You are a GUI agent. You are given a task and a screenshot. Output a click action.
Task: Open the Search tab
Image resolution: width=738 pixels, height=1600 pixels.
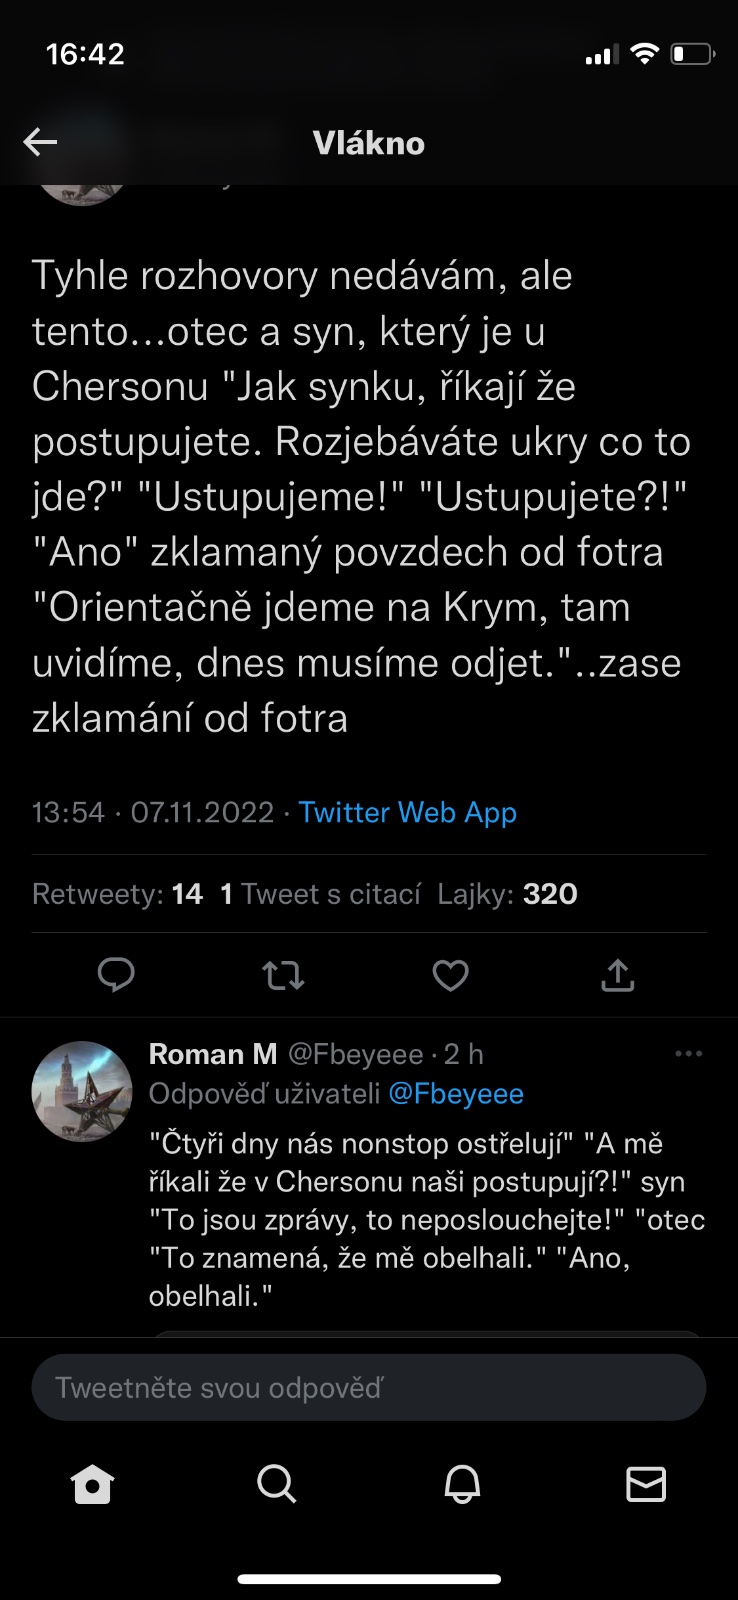click(277, 1484)
